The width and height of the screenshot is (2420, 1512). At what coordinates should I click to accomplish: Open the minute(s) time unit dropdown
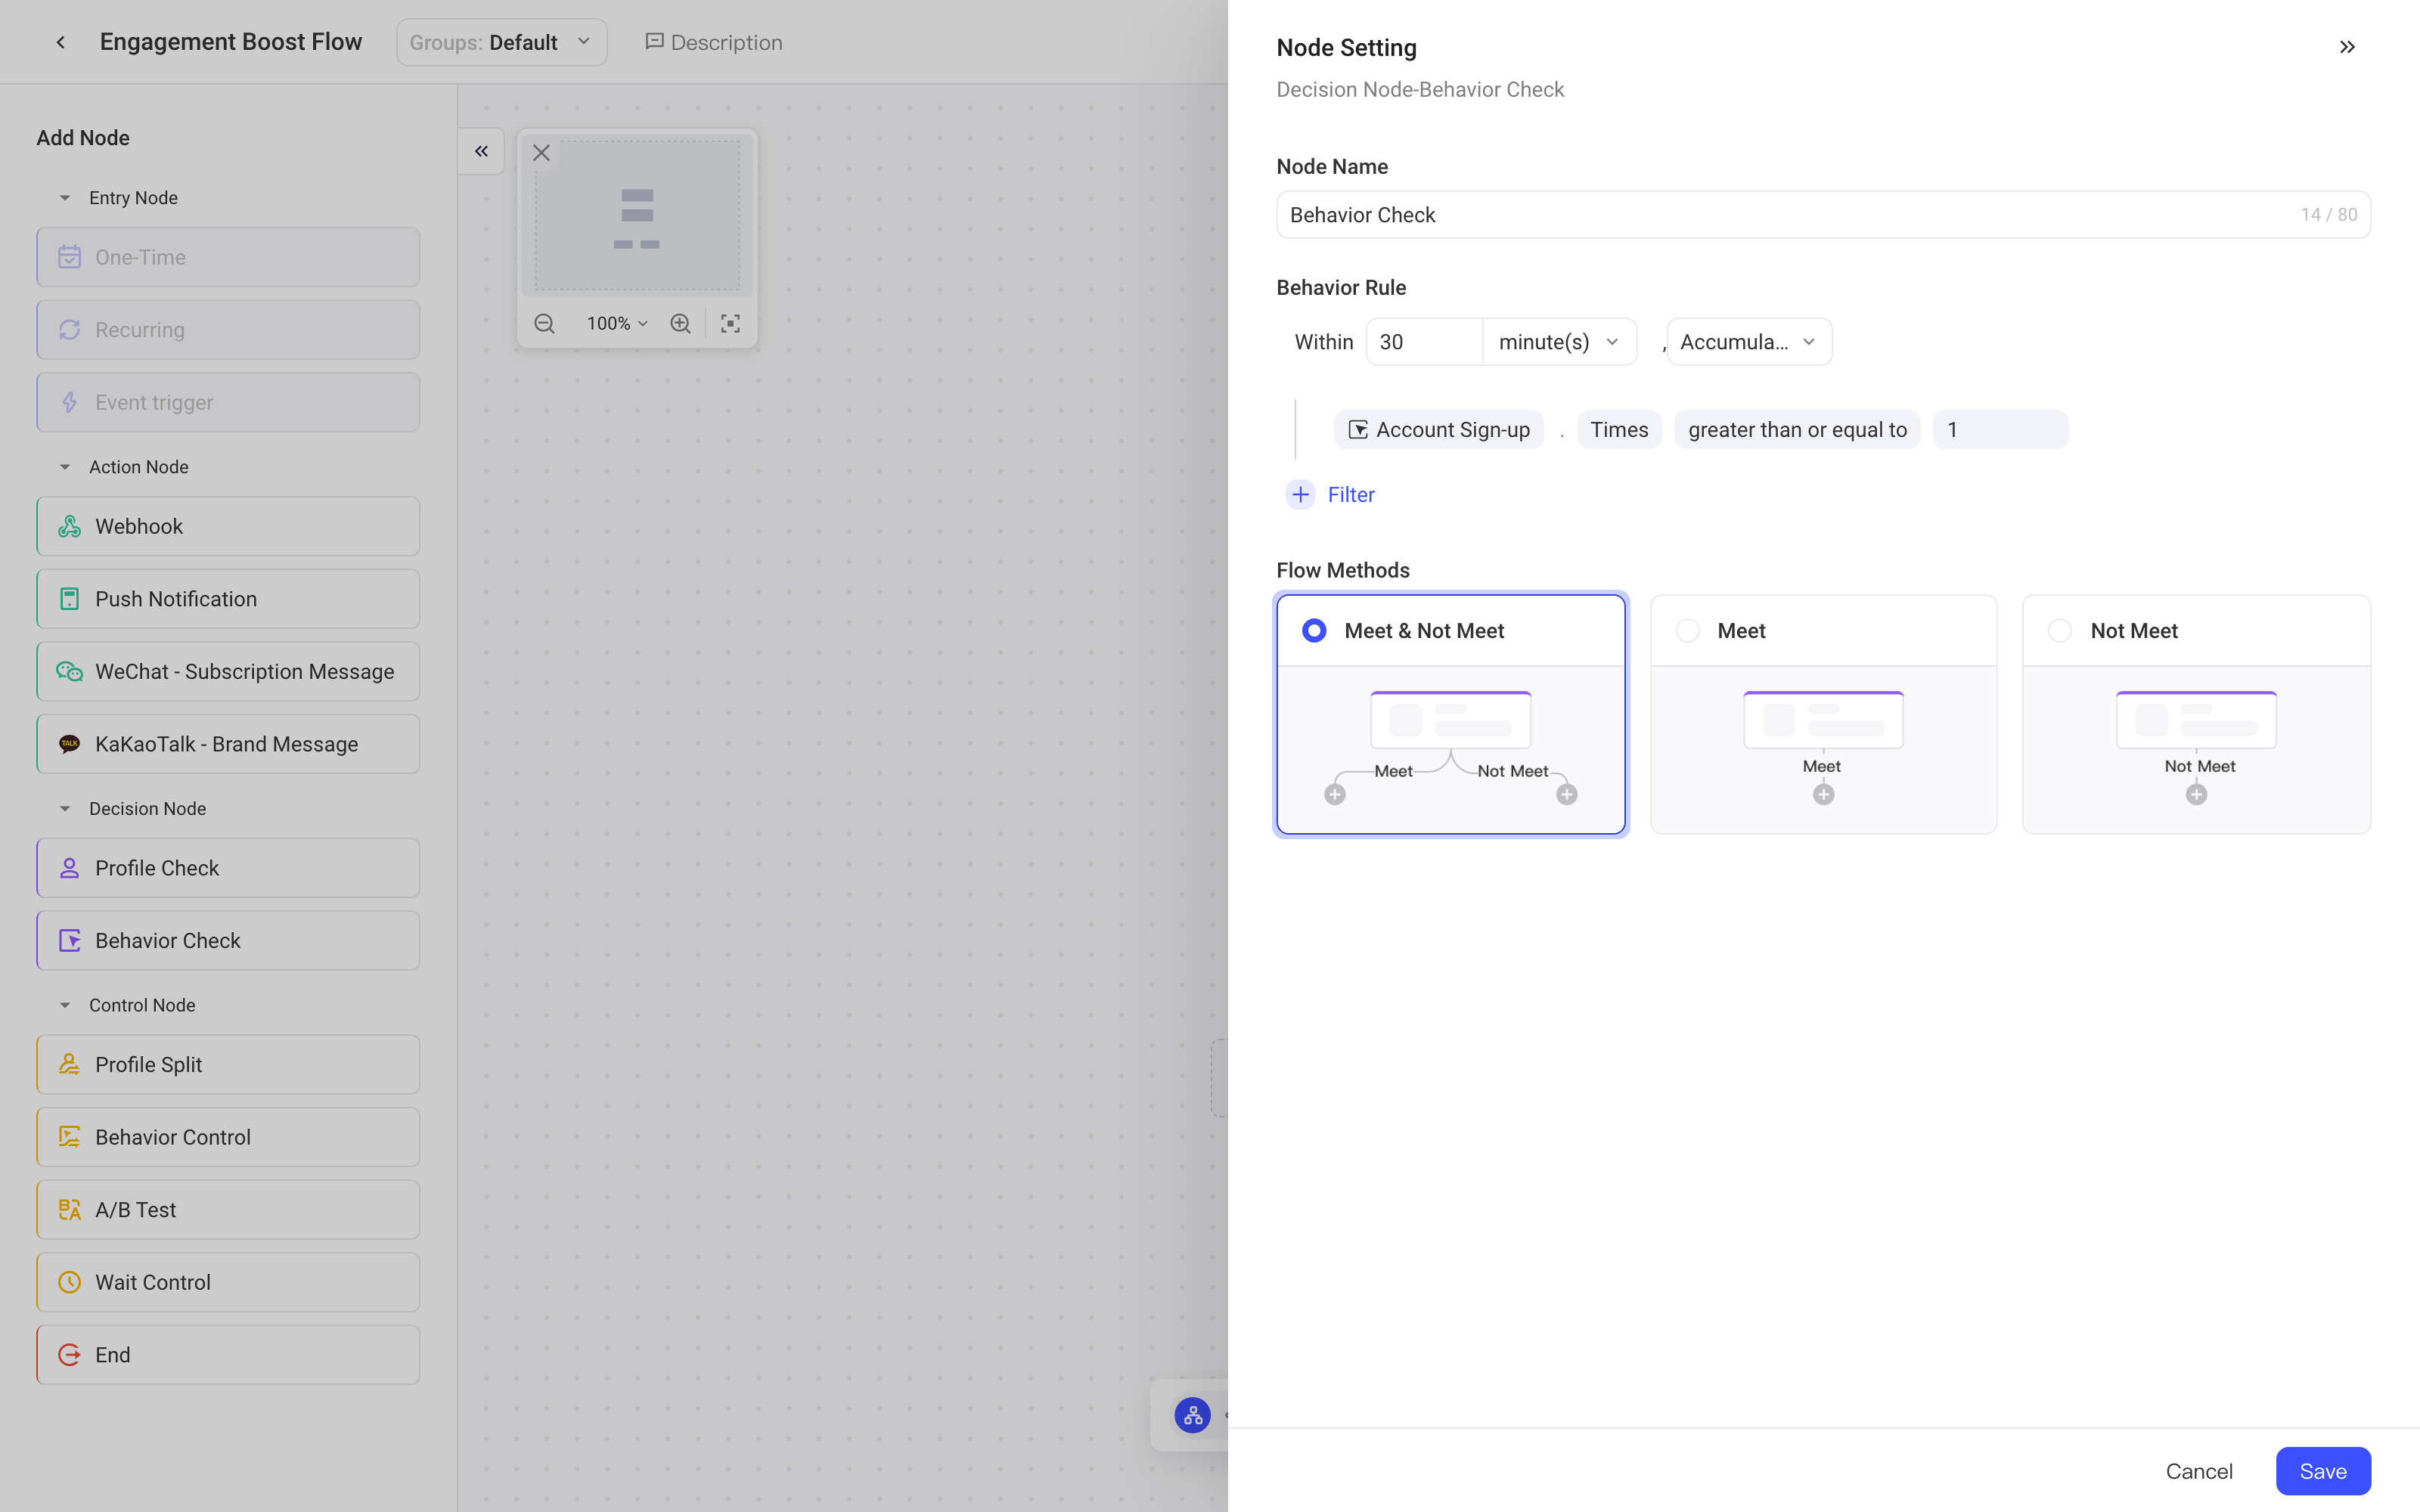(x=1559, y=342)
